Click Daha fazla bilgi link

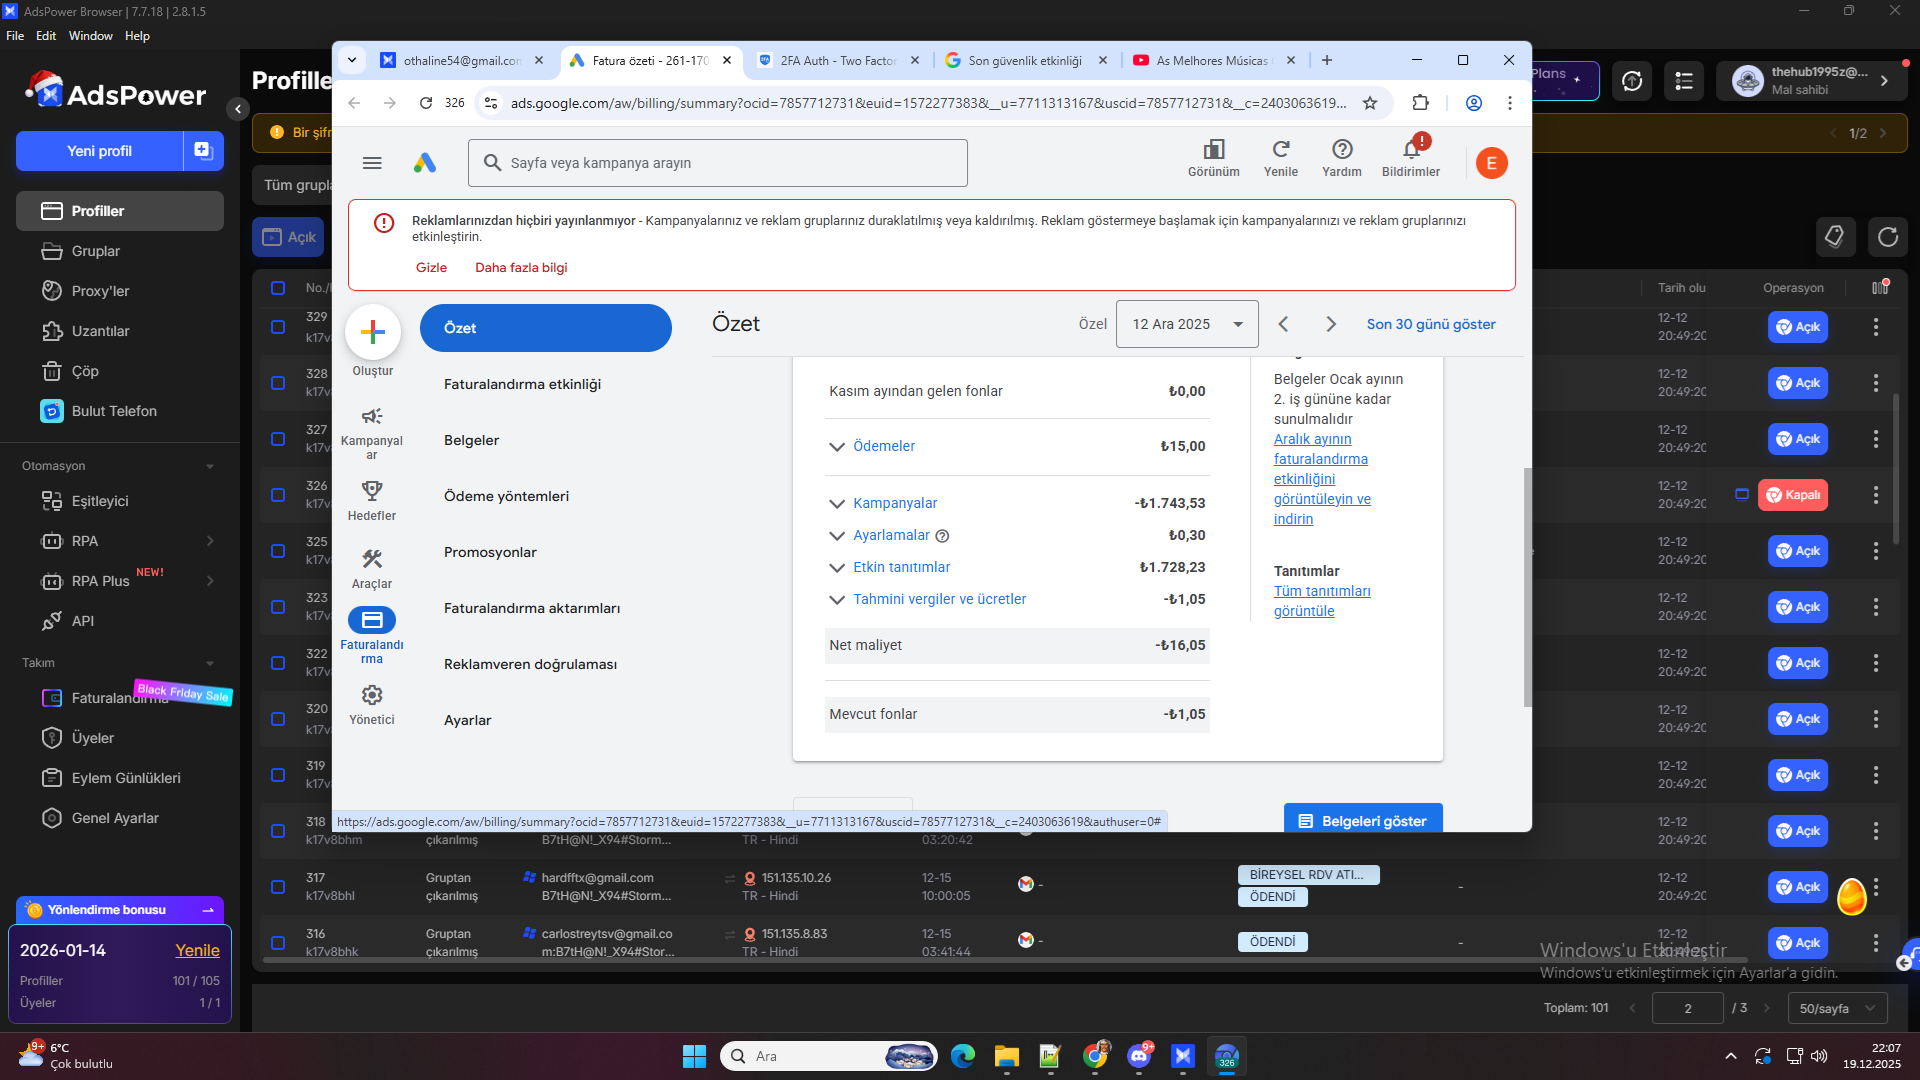pos(521,268)
